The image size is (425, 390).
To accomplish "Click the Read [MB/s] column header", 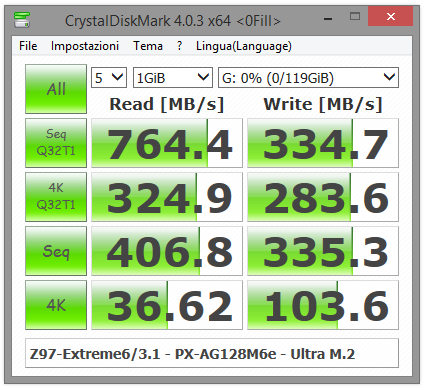I will coord(167,104).
